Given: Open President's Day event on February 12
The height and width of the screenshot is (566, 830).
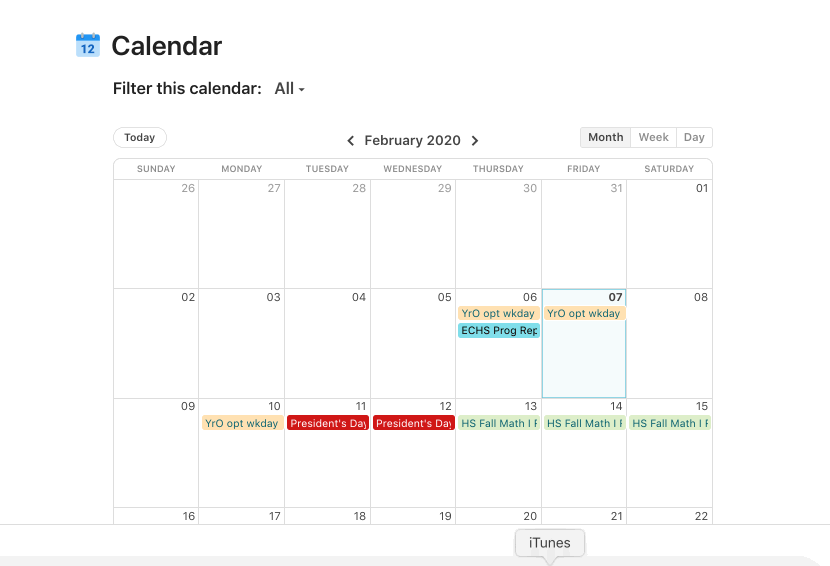Looking at the screenshot, I should pos(413,423).
